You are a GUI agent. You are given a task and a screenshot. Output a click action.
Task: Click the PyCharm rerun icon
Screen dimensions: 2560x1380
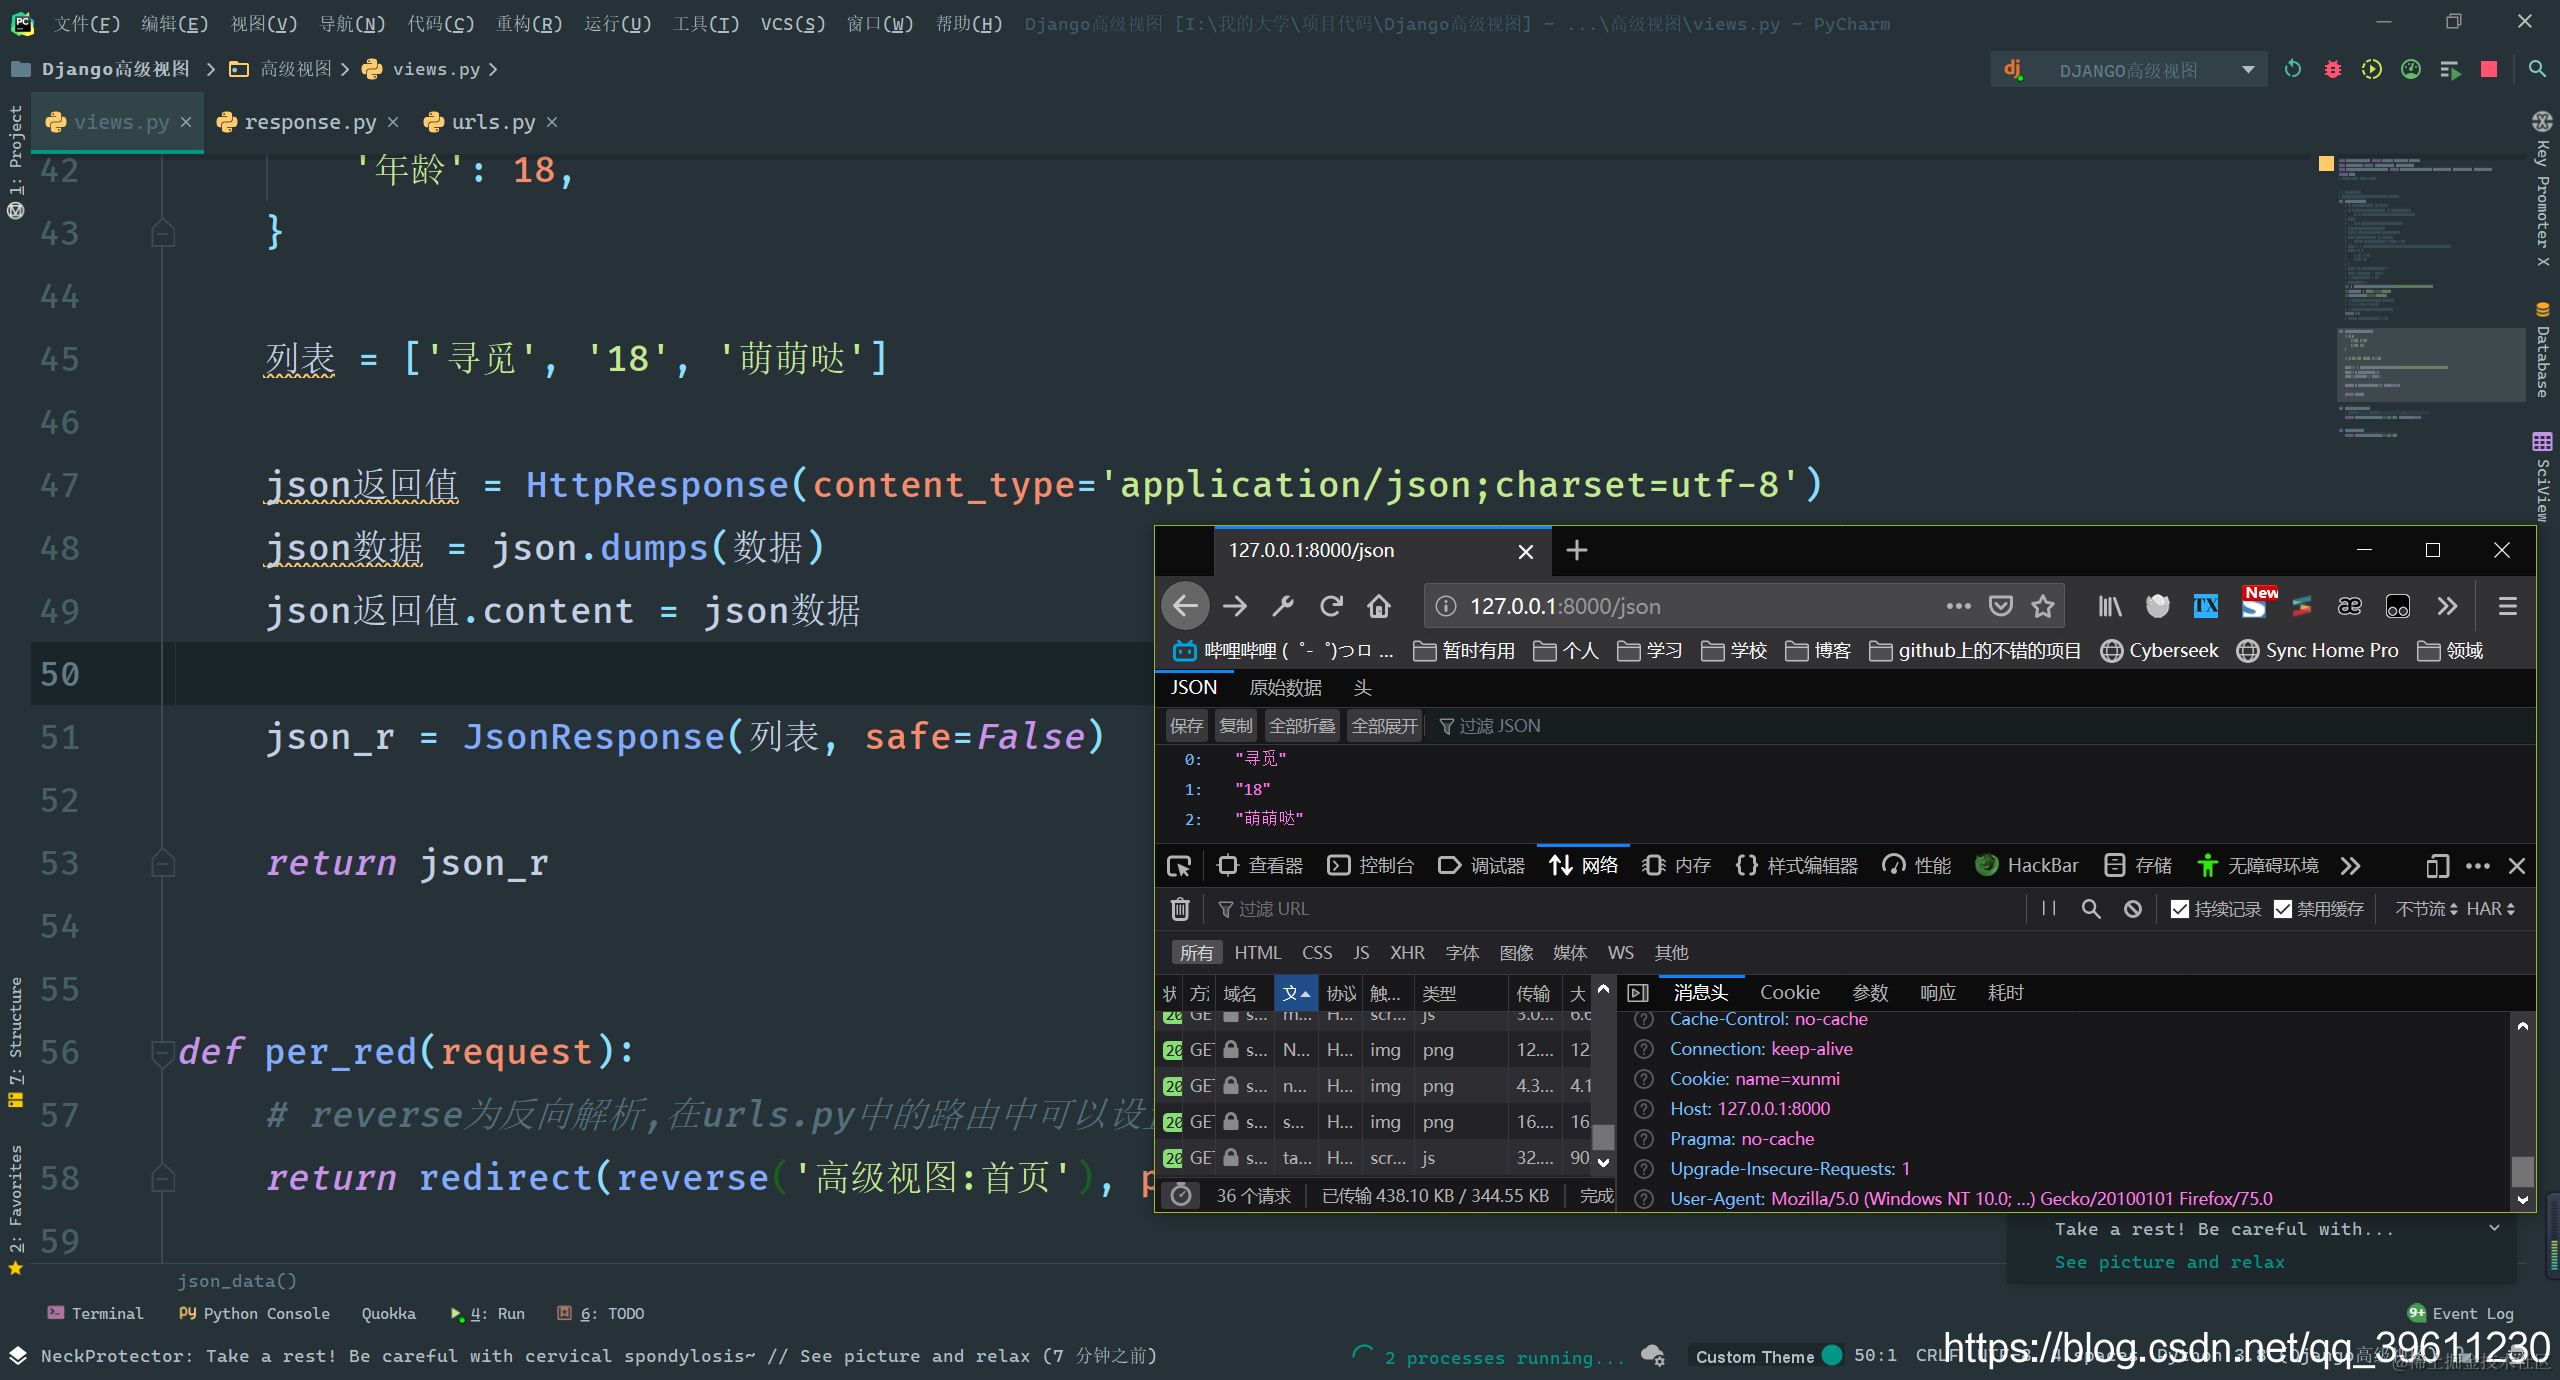2293,70
